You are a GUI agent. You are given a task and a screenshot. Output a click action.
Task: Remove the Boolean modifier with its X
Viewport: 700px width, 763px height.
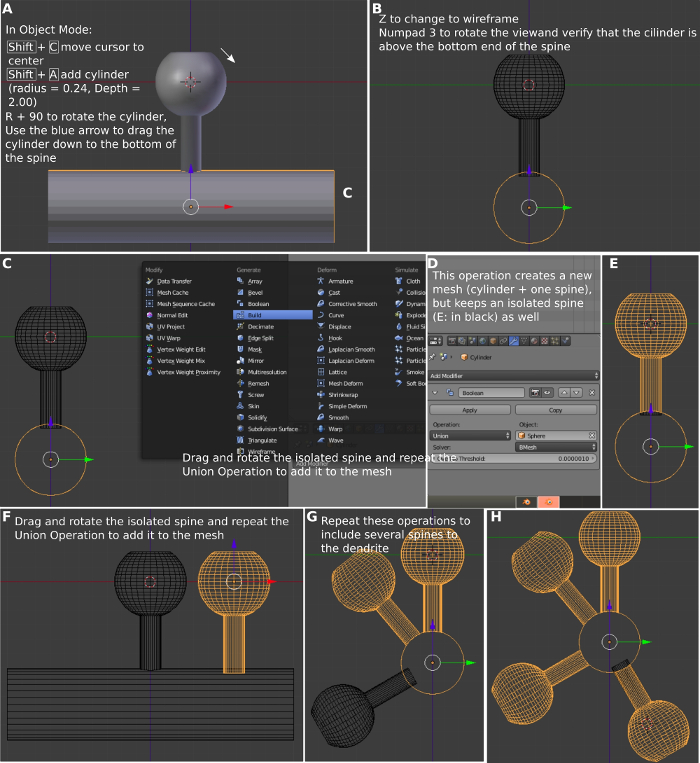point(592,393)
